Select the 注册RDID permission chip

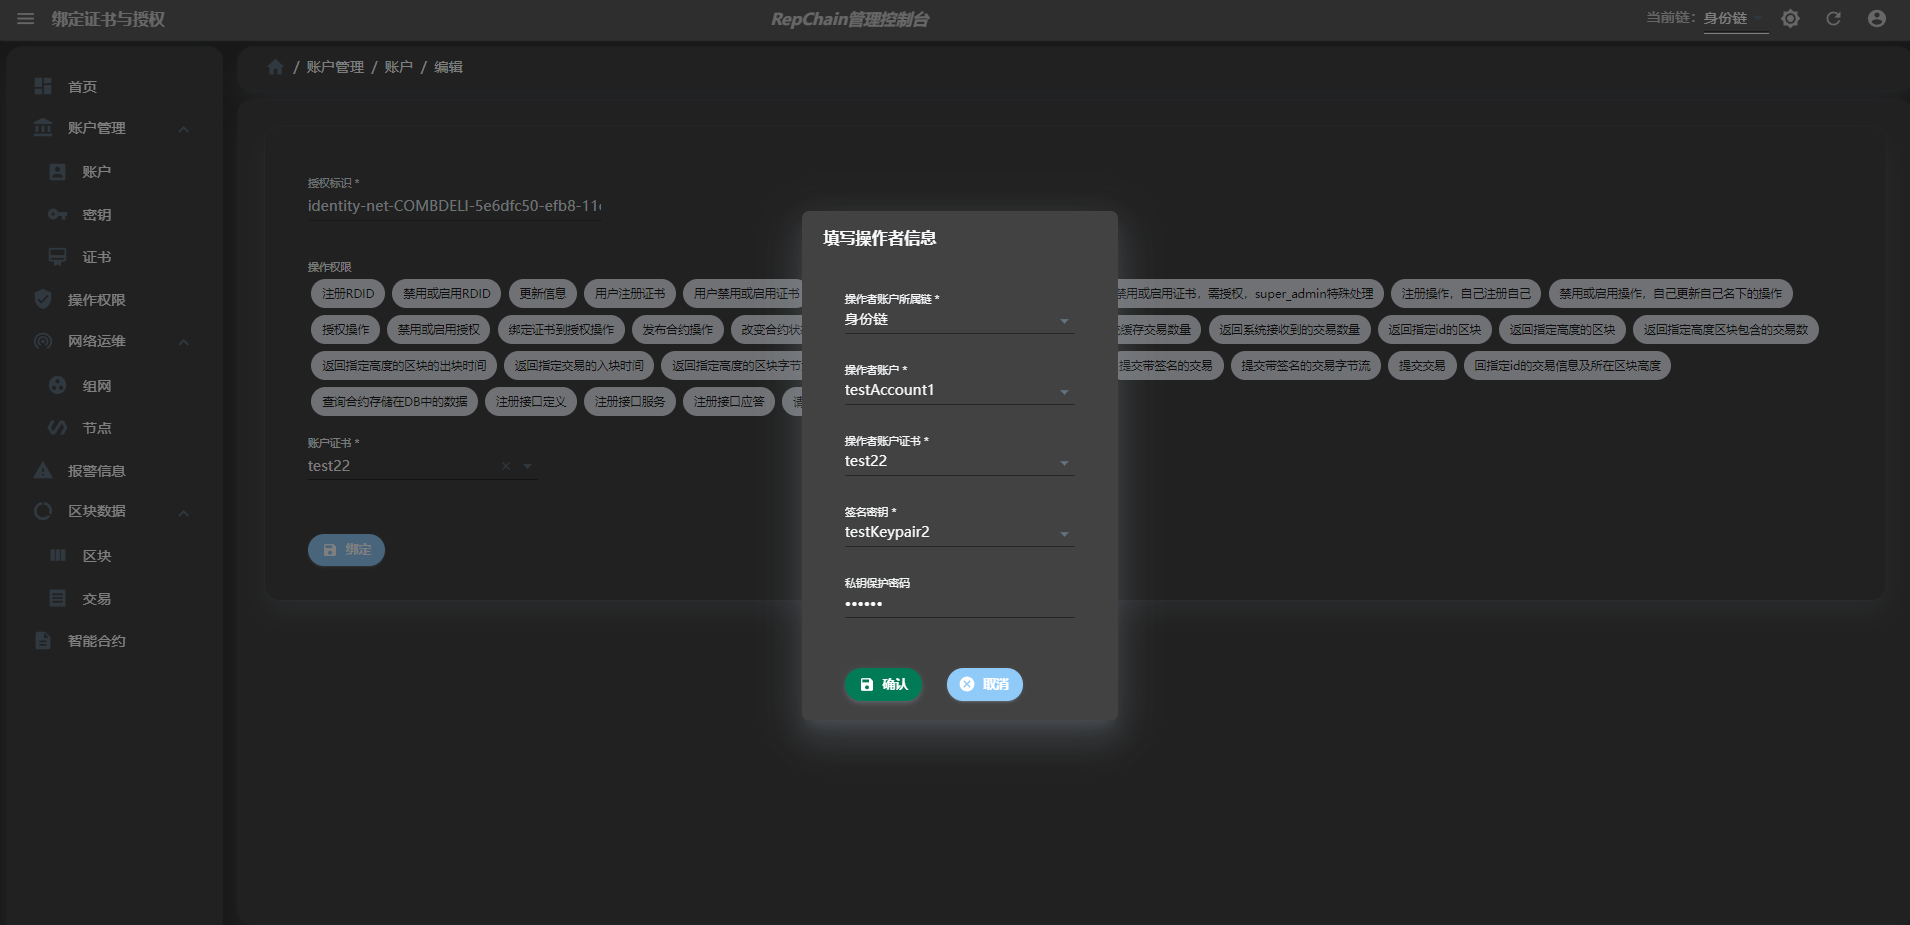click(348, 294)
